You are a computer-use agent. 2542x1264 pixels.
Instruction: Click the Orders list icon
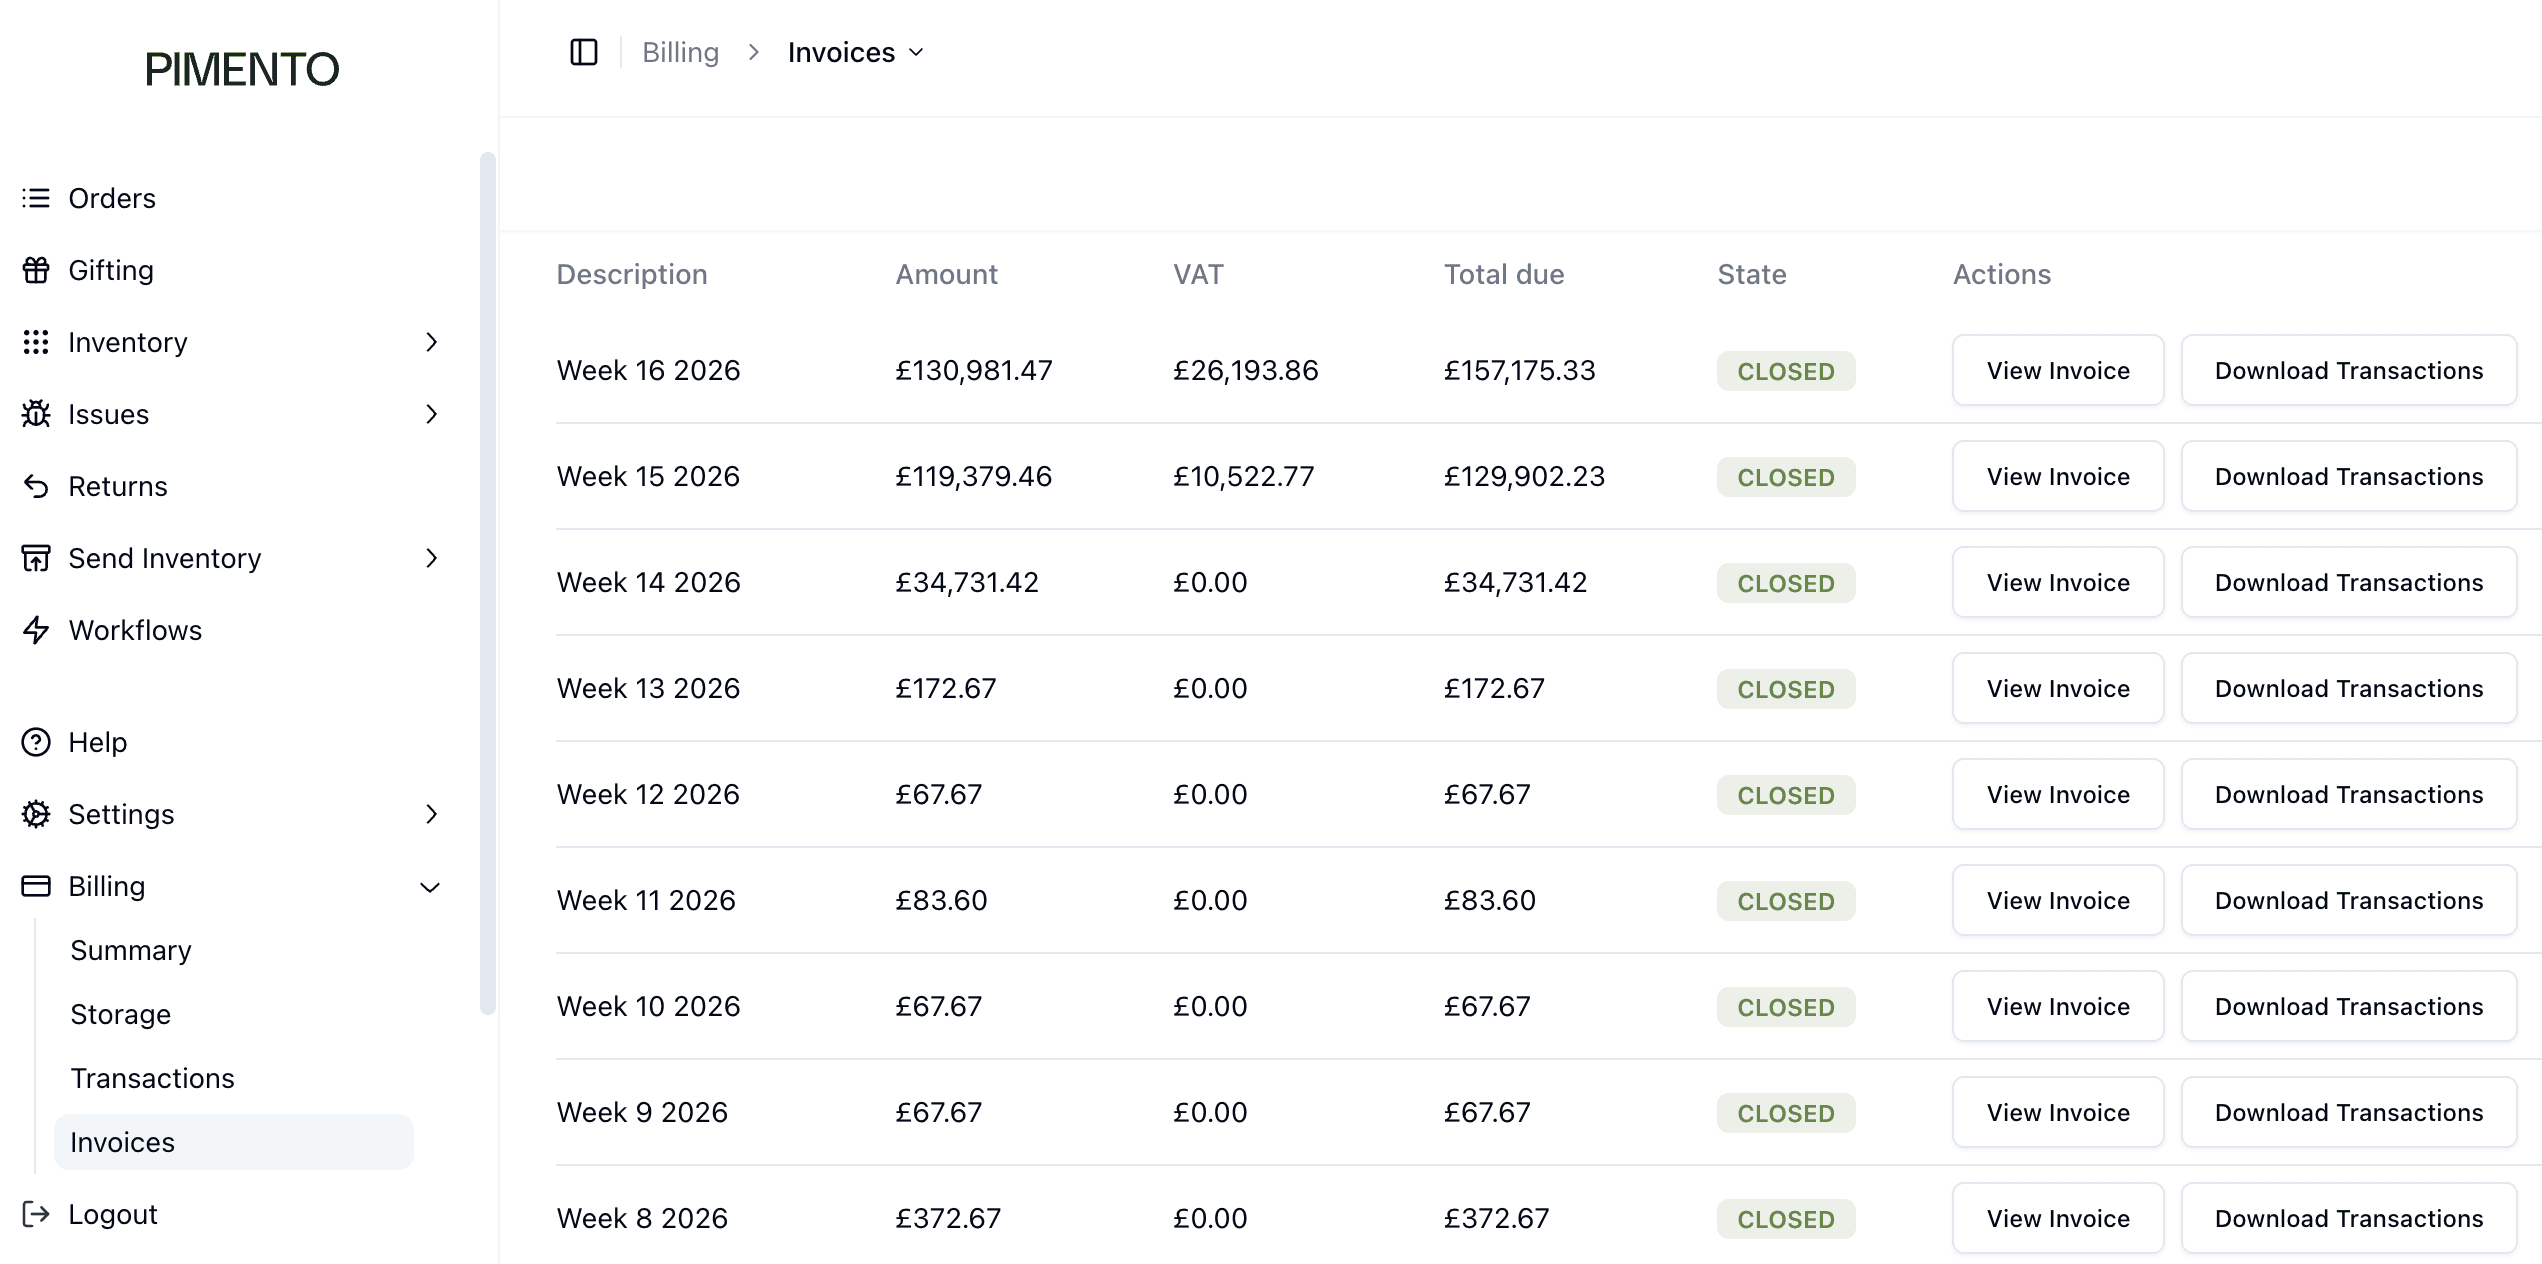coord(36,198)
